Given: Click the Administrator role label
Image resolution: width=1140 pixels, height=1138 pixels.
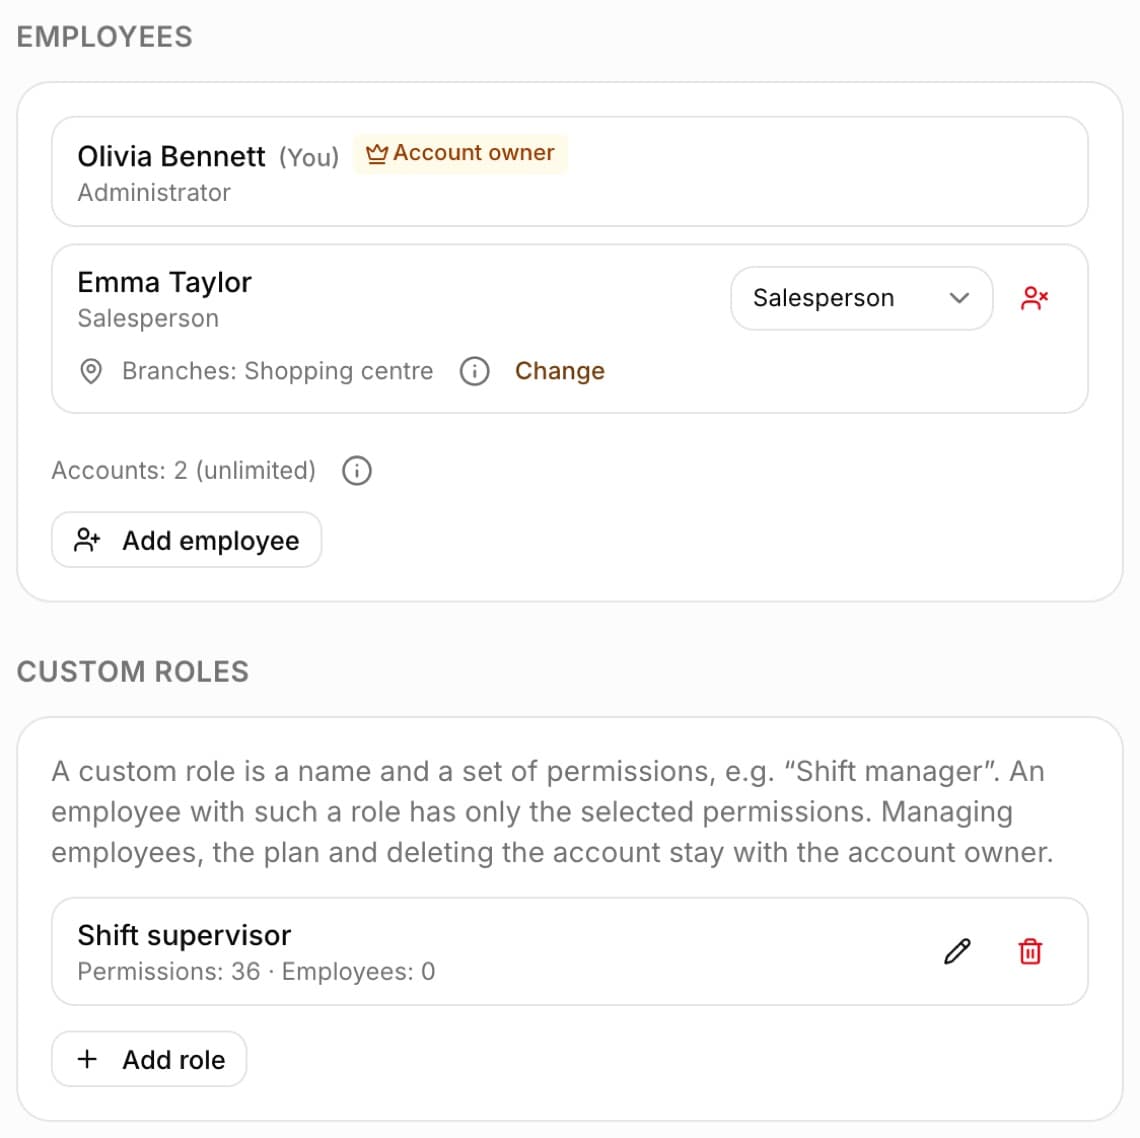Looking at the screenshot, I should point(153,193).
